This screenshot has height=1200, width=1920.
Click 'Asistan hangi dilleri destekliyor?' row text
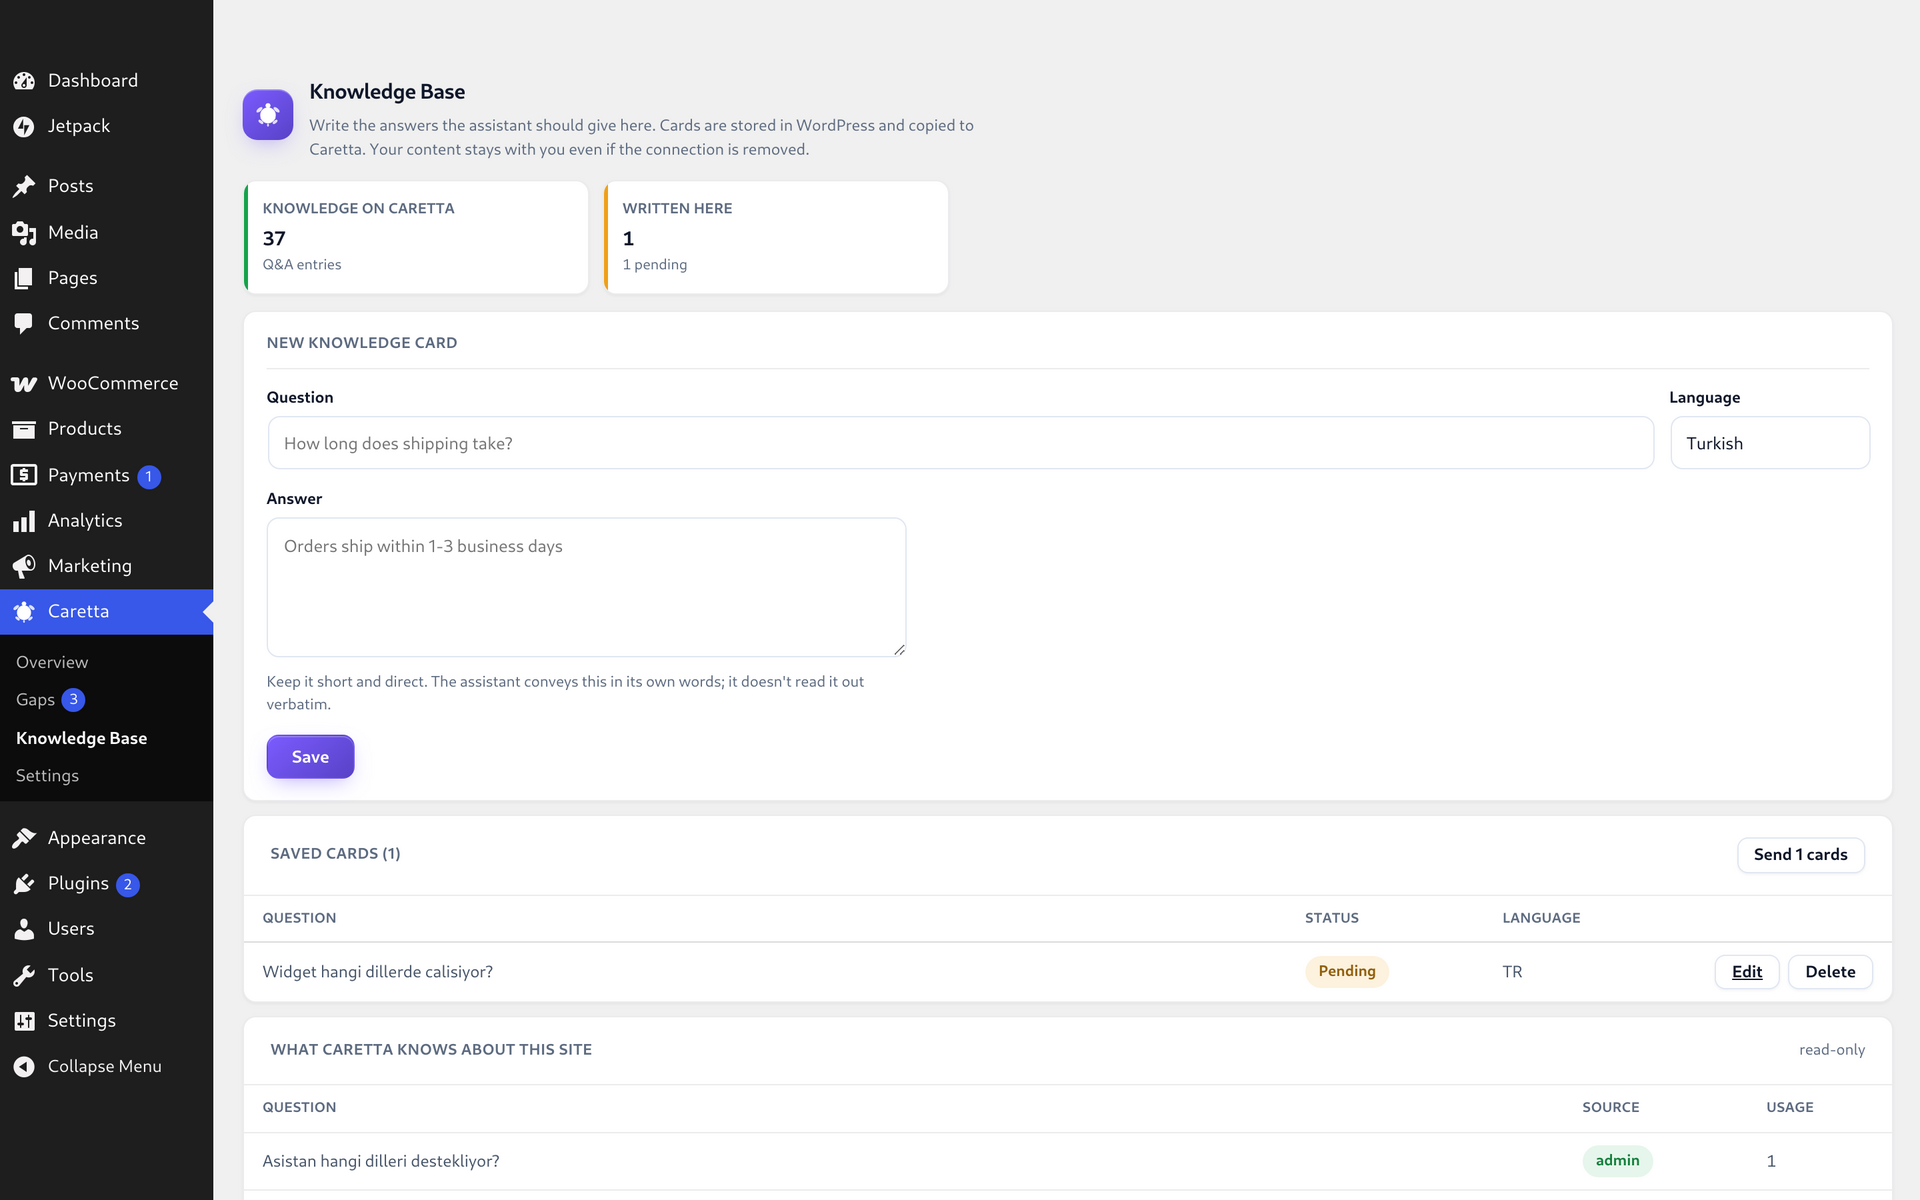(381, 1161)
